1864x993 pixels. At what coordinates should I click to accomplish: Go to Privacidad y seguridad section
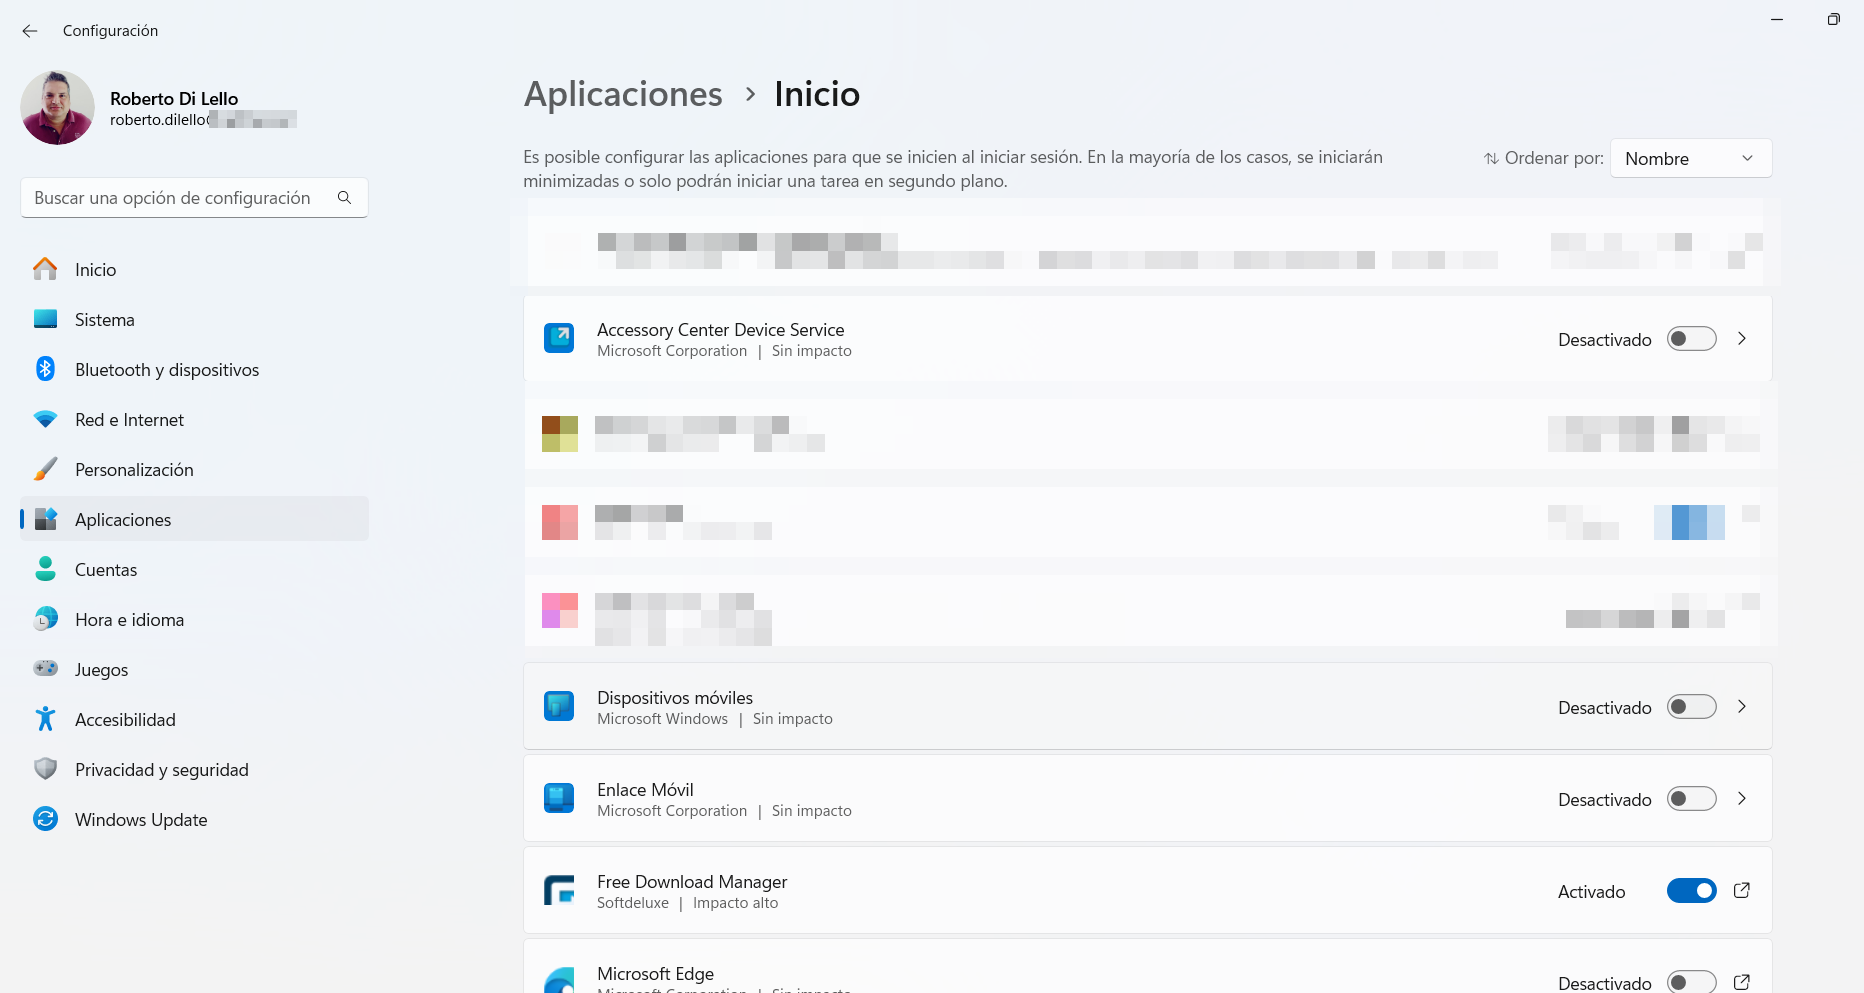pos(161,769)
